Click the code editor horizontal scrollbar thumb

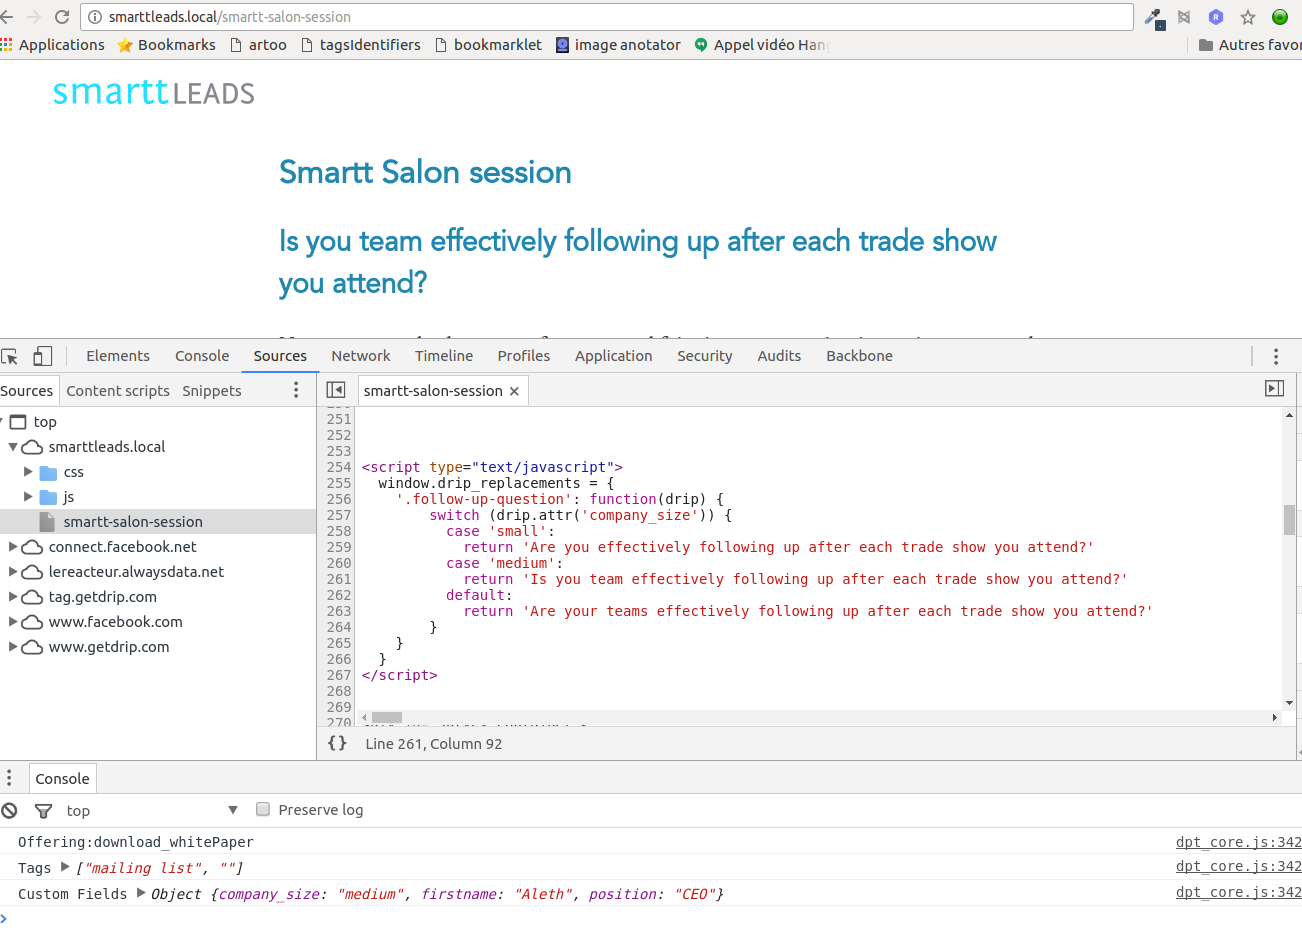387,717
